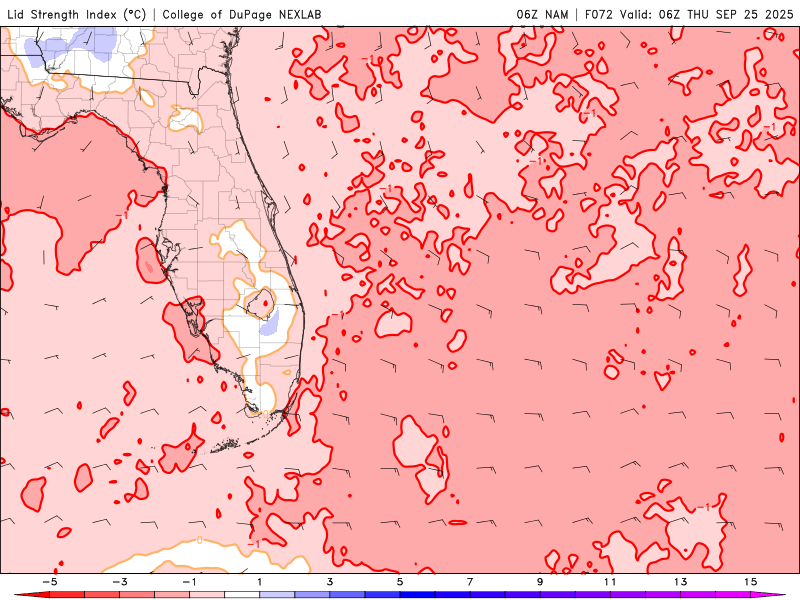800x600 pixels.
Task: Click the 5 colorbar scale label
Action: coord(400,582)
